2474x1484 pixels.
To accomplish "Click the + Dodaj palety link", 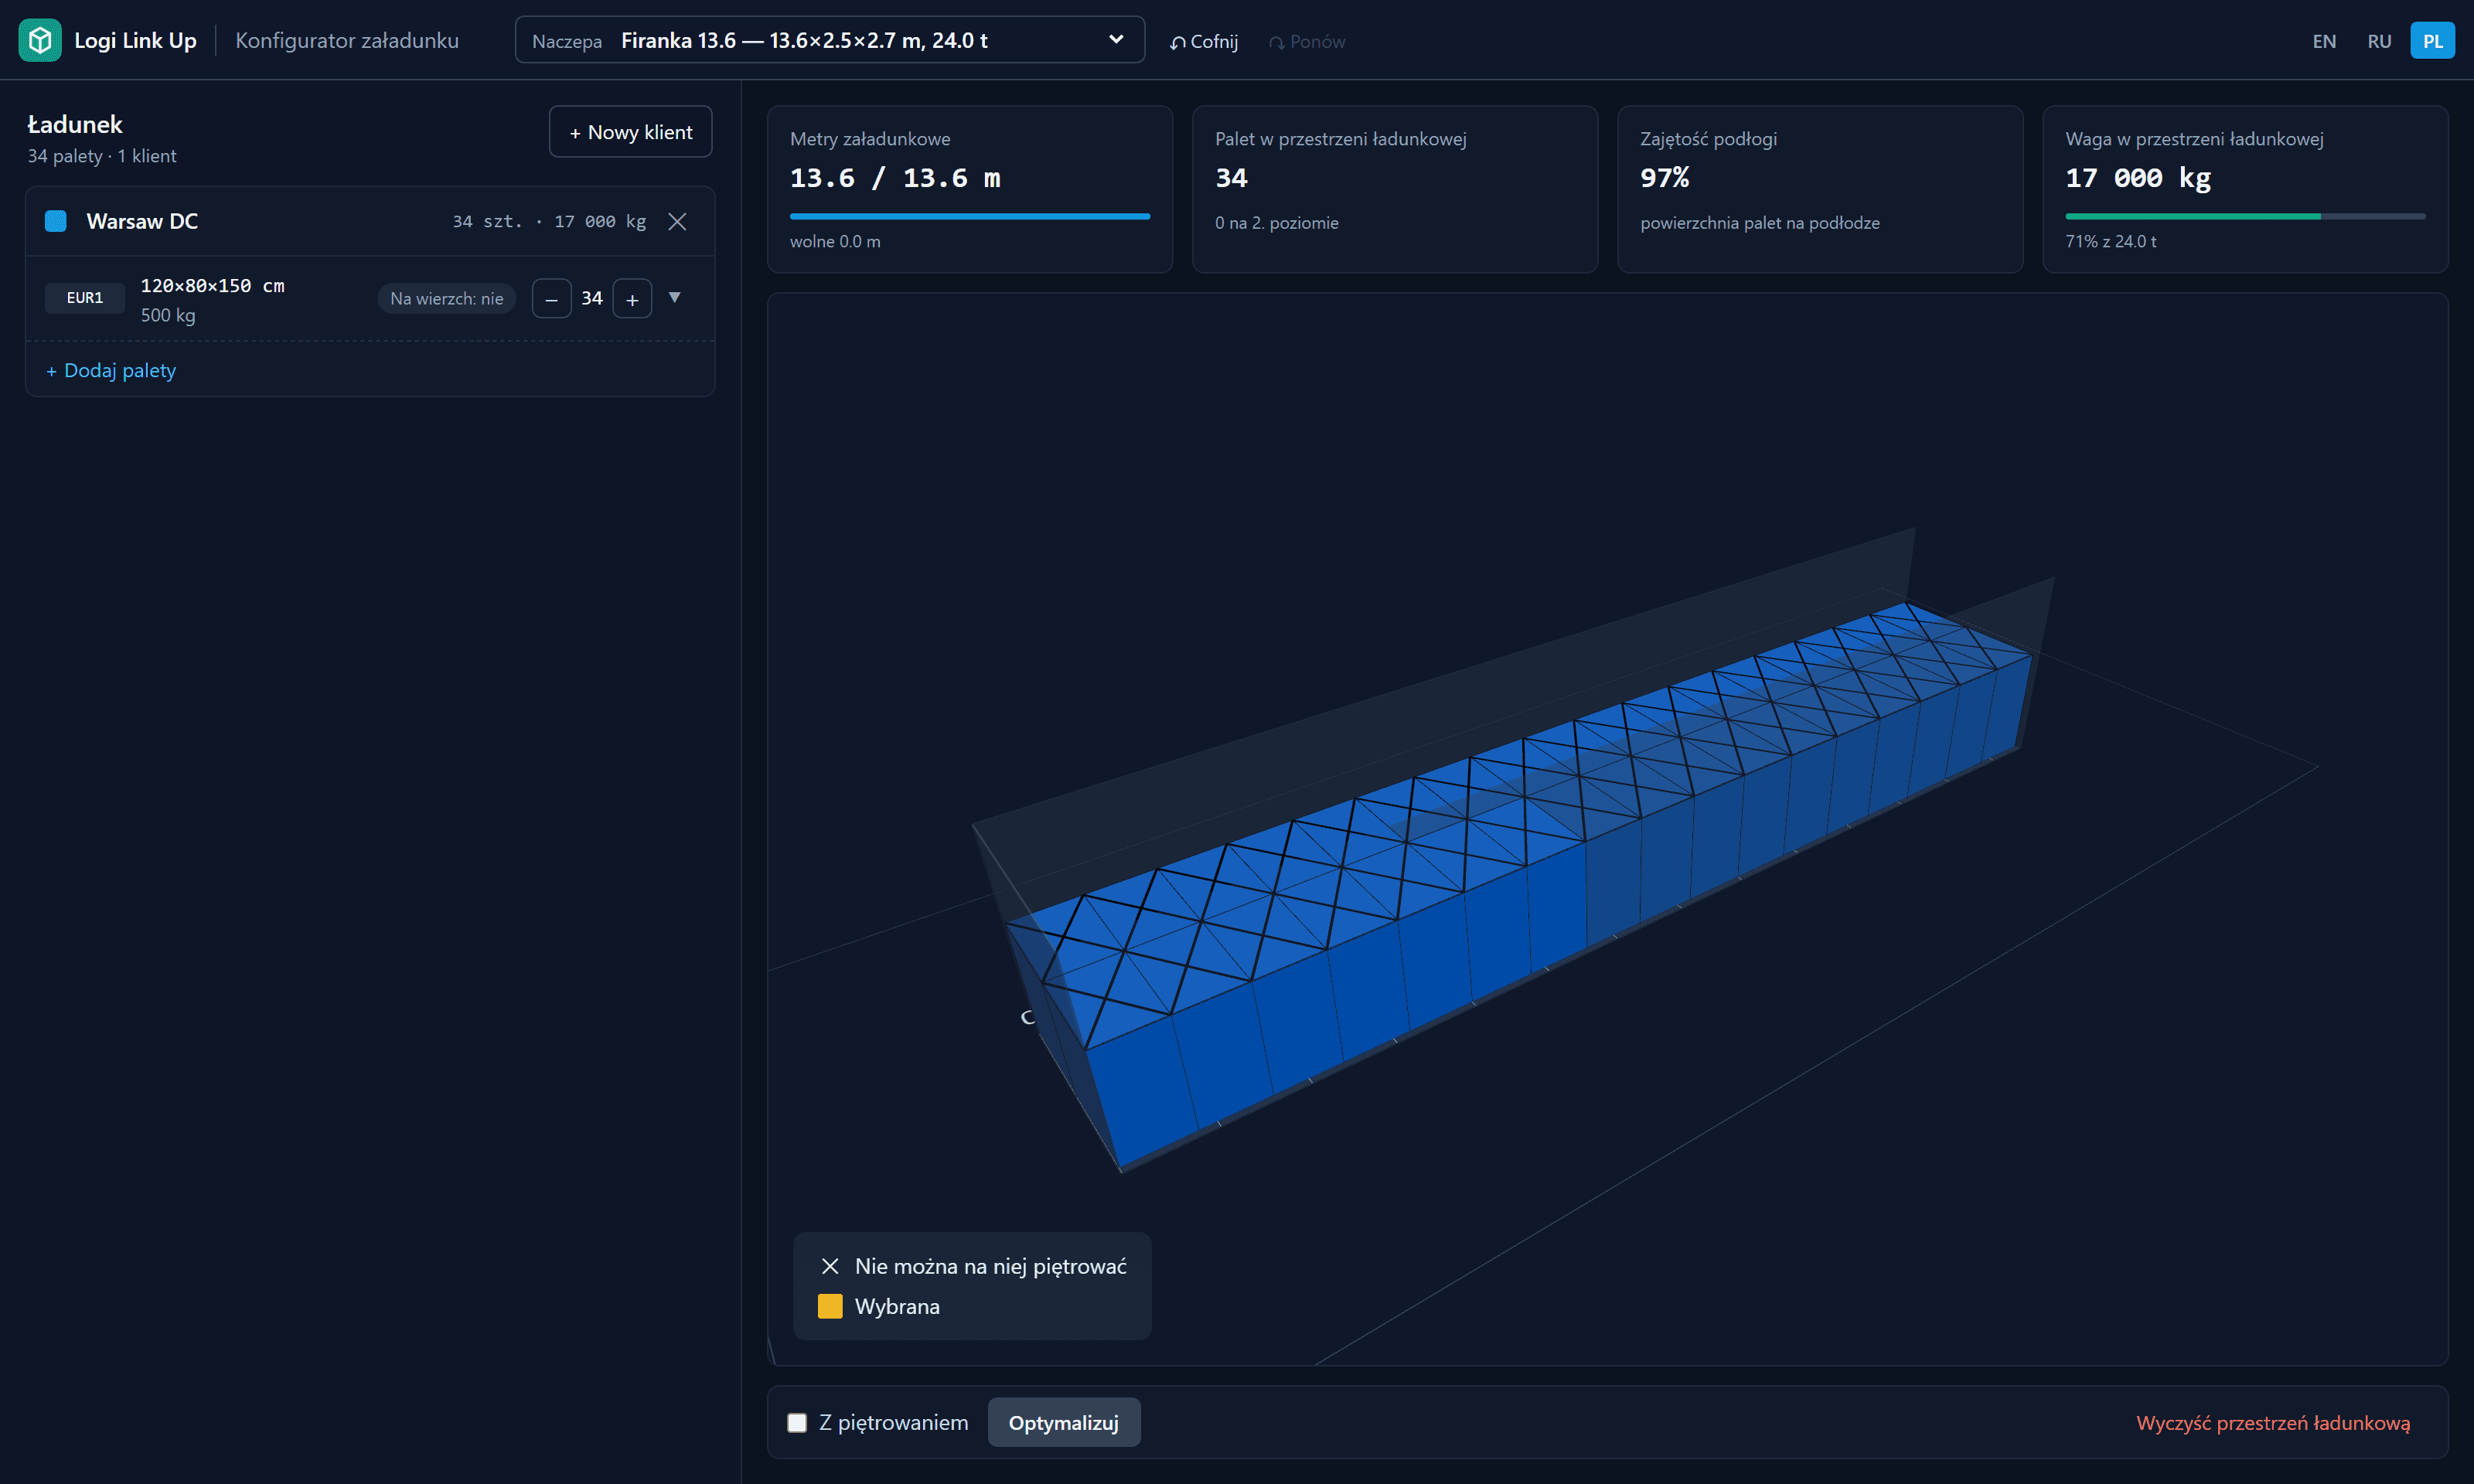I will (111, 370).
